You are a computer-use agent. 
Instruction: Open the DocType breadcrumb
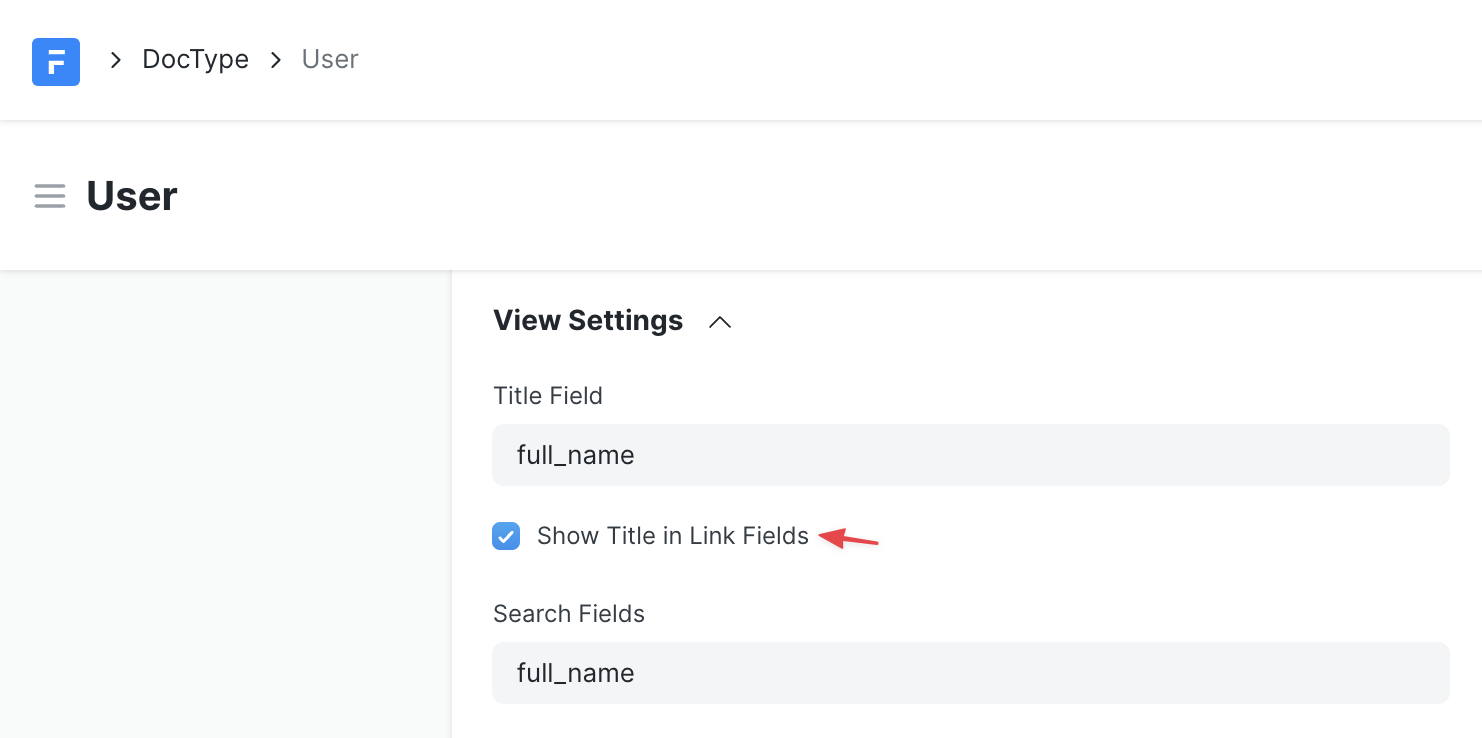coord(195,60)
